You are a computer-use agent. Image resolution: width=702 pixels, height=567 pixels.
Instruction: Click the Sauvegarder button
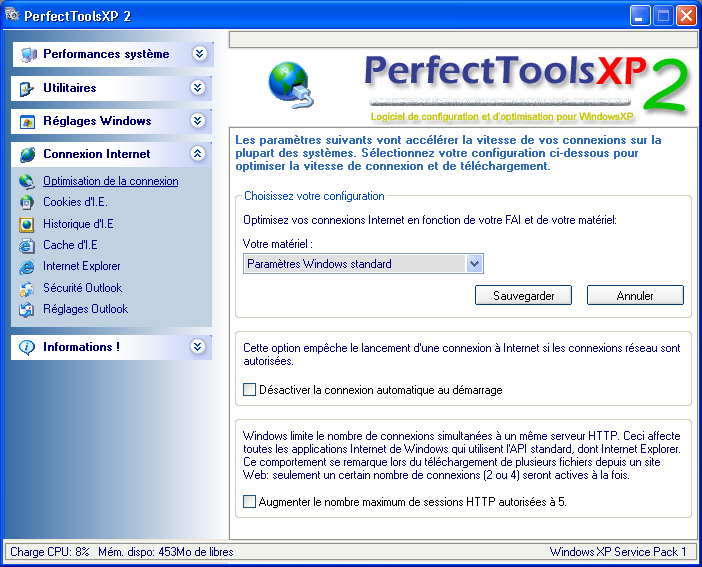(523, 296)
